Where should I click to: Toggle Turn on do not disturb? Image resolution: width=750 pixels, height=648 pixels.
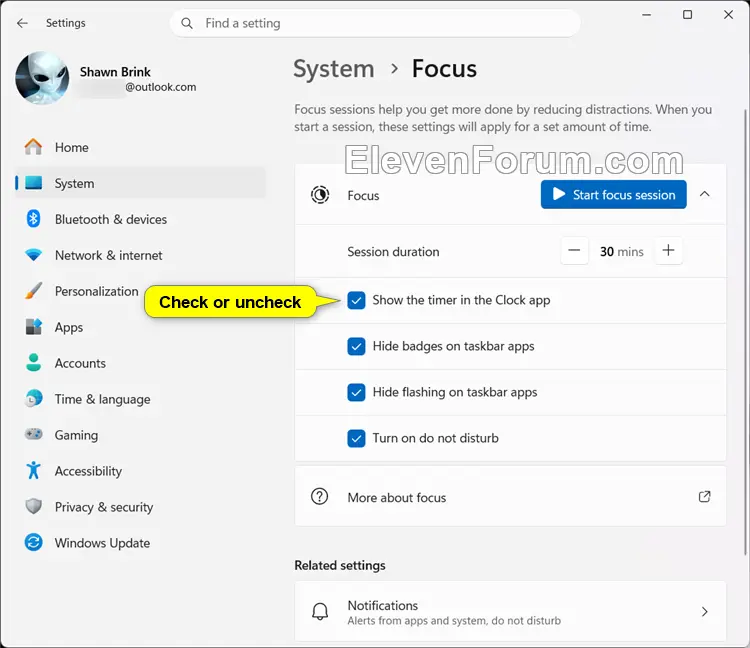[x=356, y=438]
